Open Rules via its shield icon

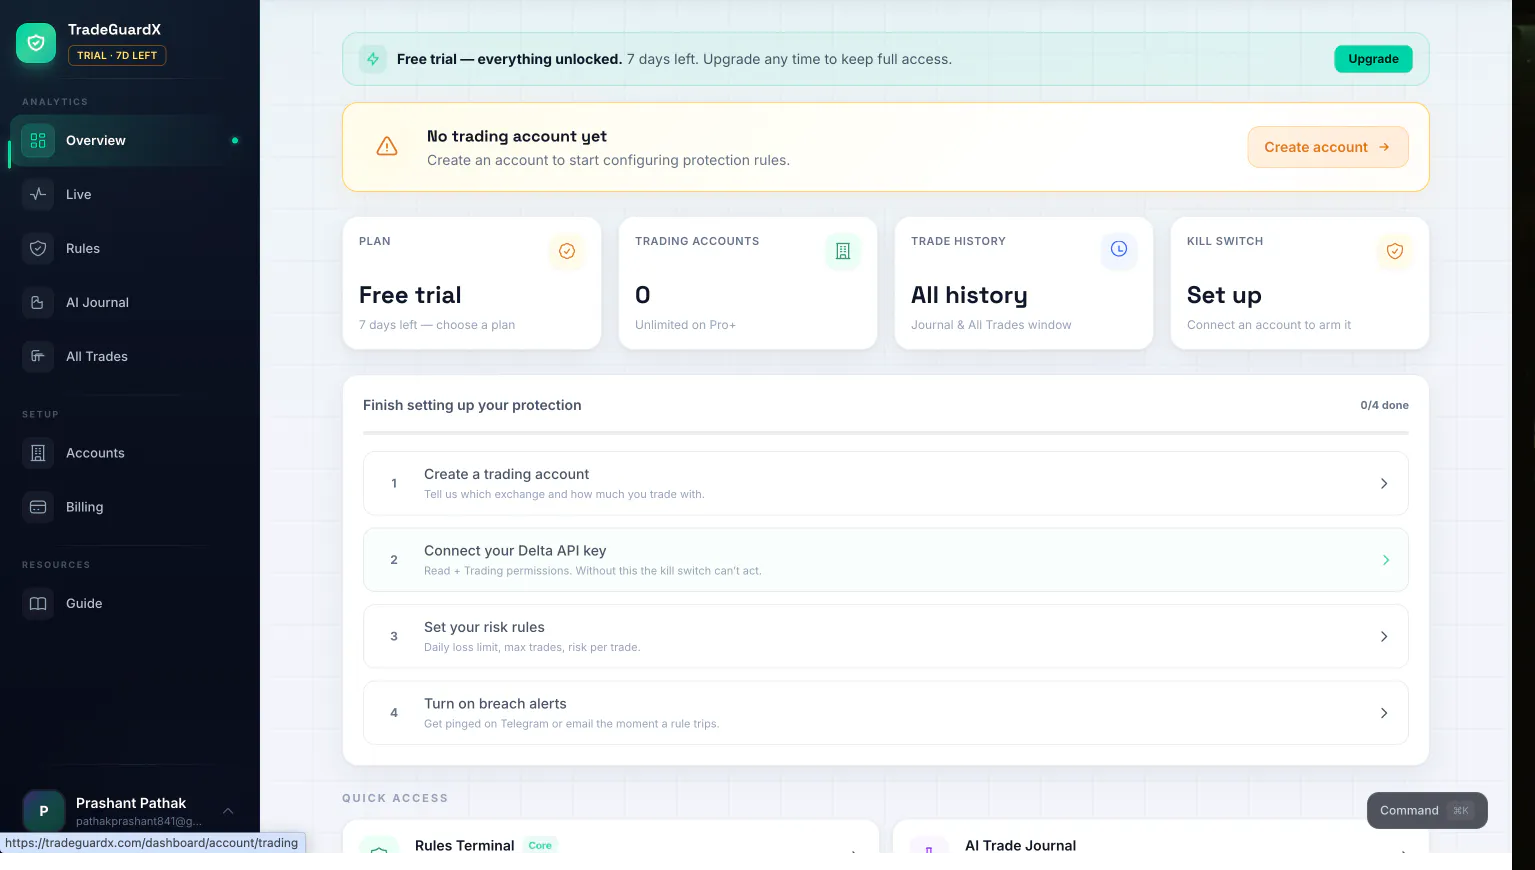coord(38,249)
